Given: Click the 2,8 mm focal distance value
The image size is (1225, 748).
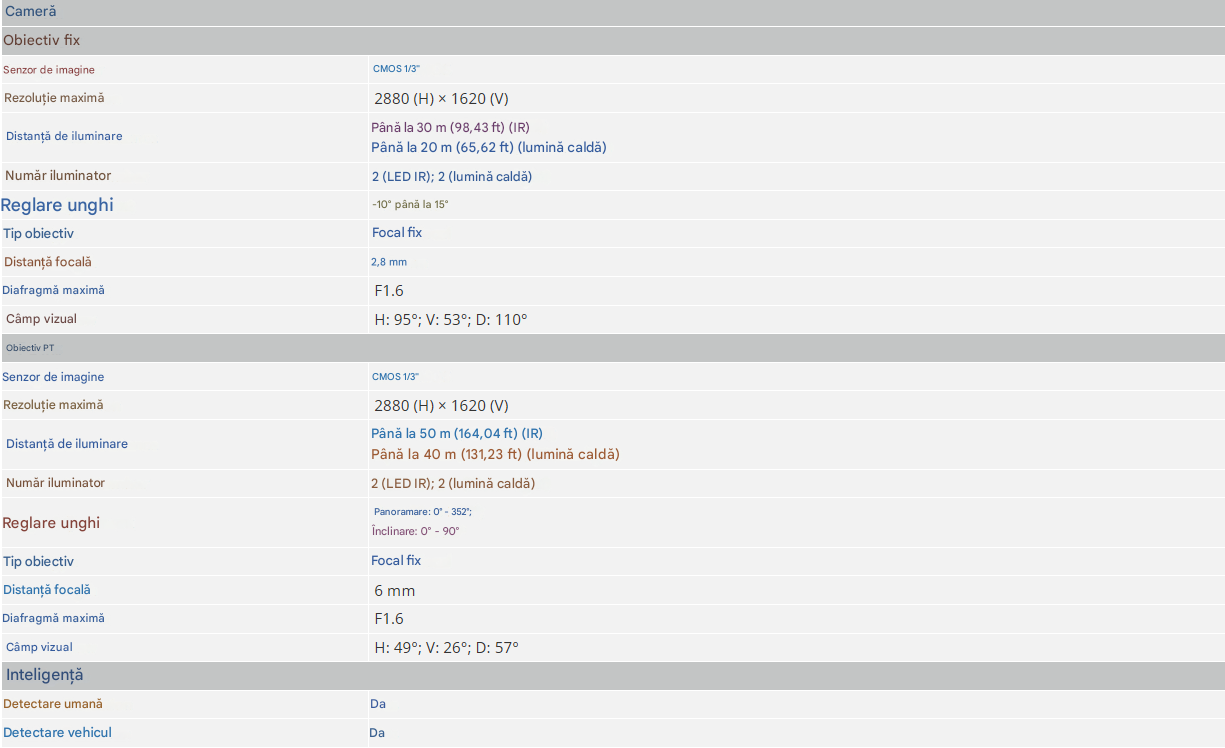Looking at the screenshot, I should point(389,262).
